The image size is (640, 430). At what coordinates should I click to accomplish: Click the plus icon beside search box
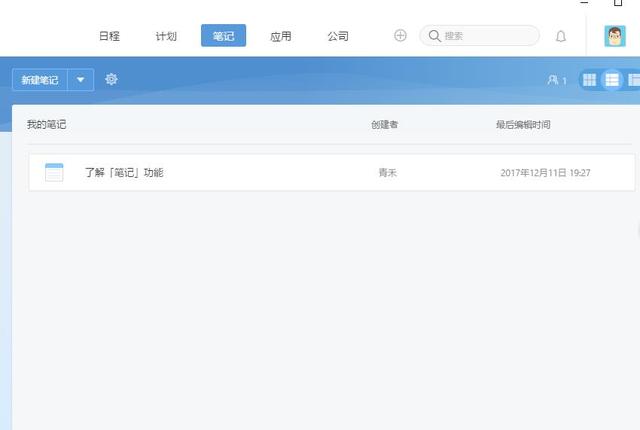coord(400,36)
